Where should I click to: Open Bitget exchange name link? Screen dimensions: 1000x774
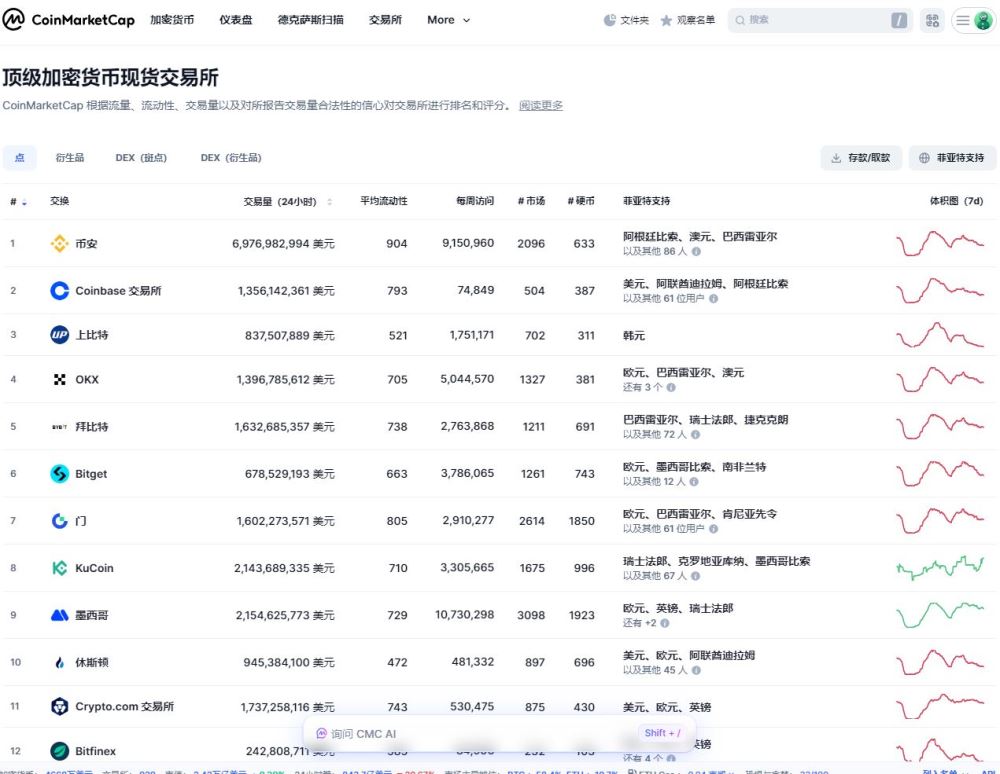[91, 474]
